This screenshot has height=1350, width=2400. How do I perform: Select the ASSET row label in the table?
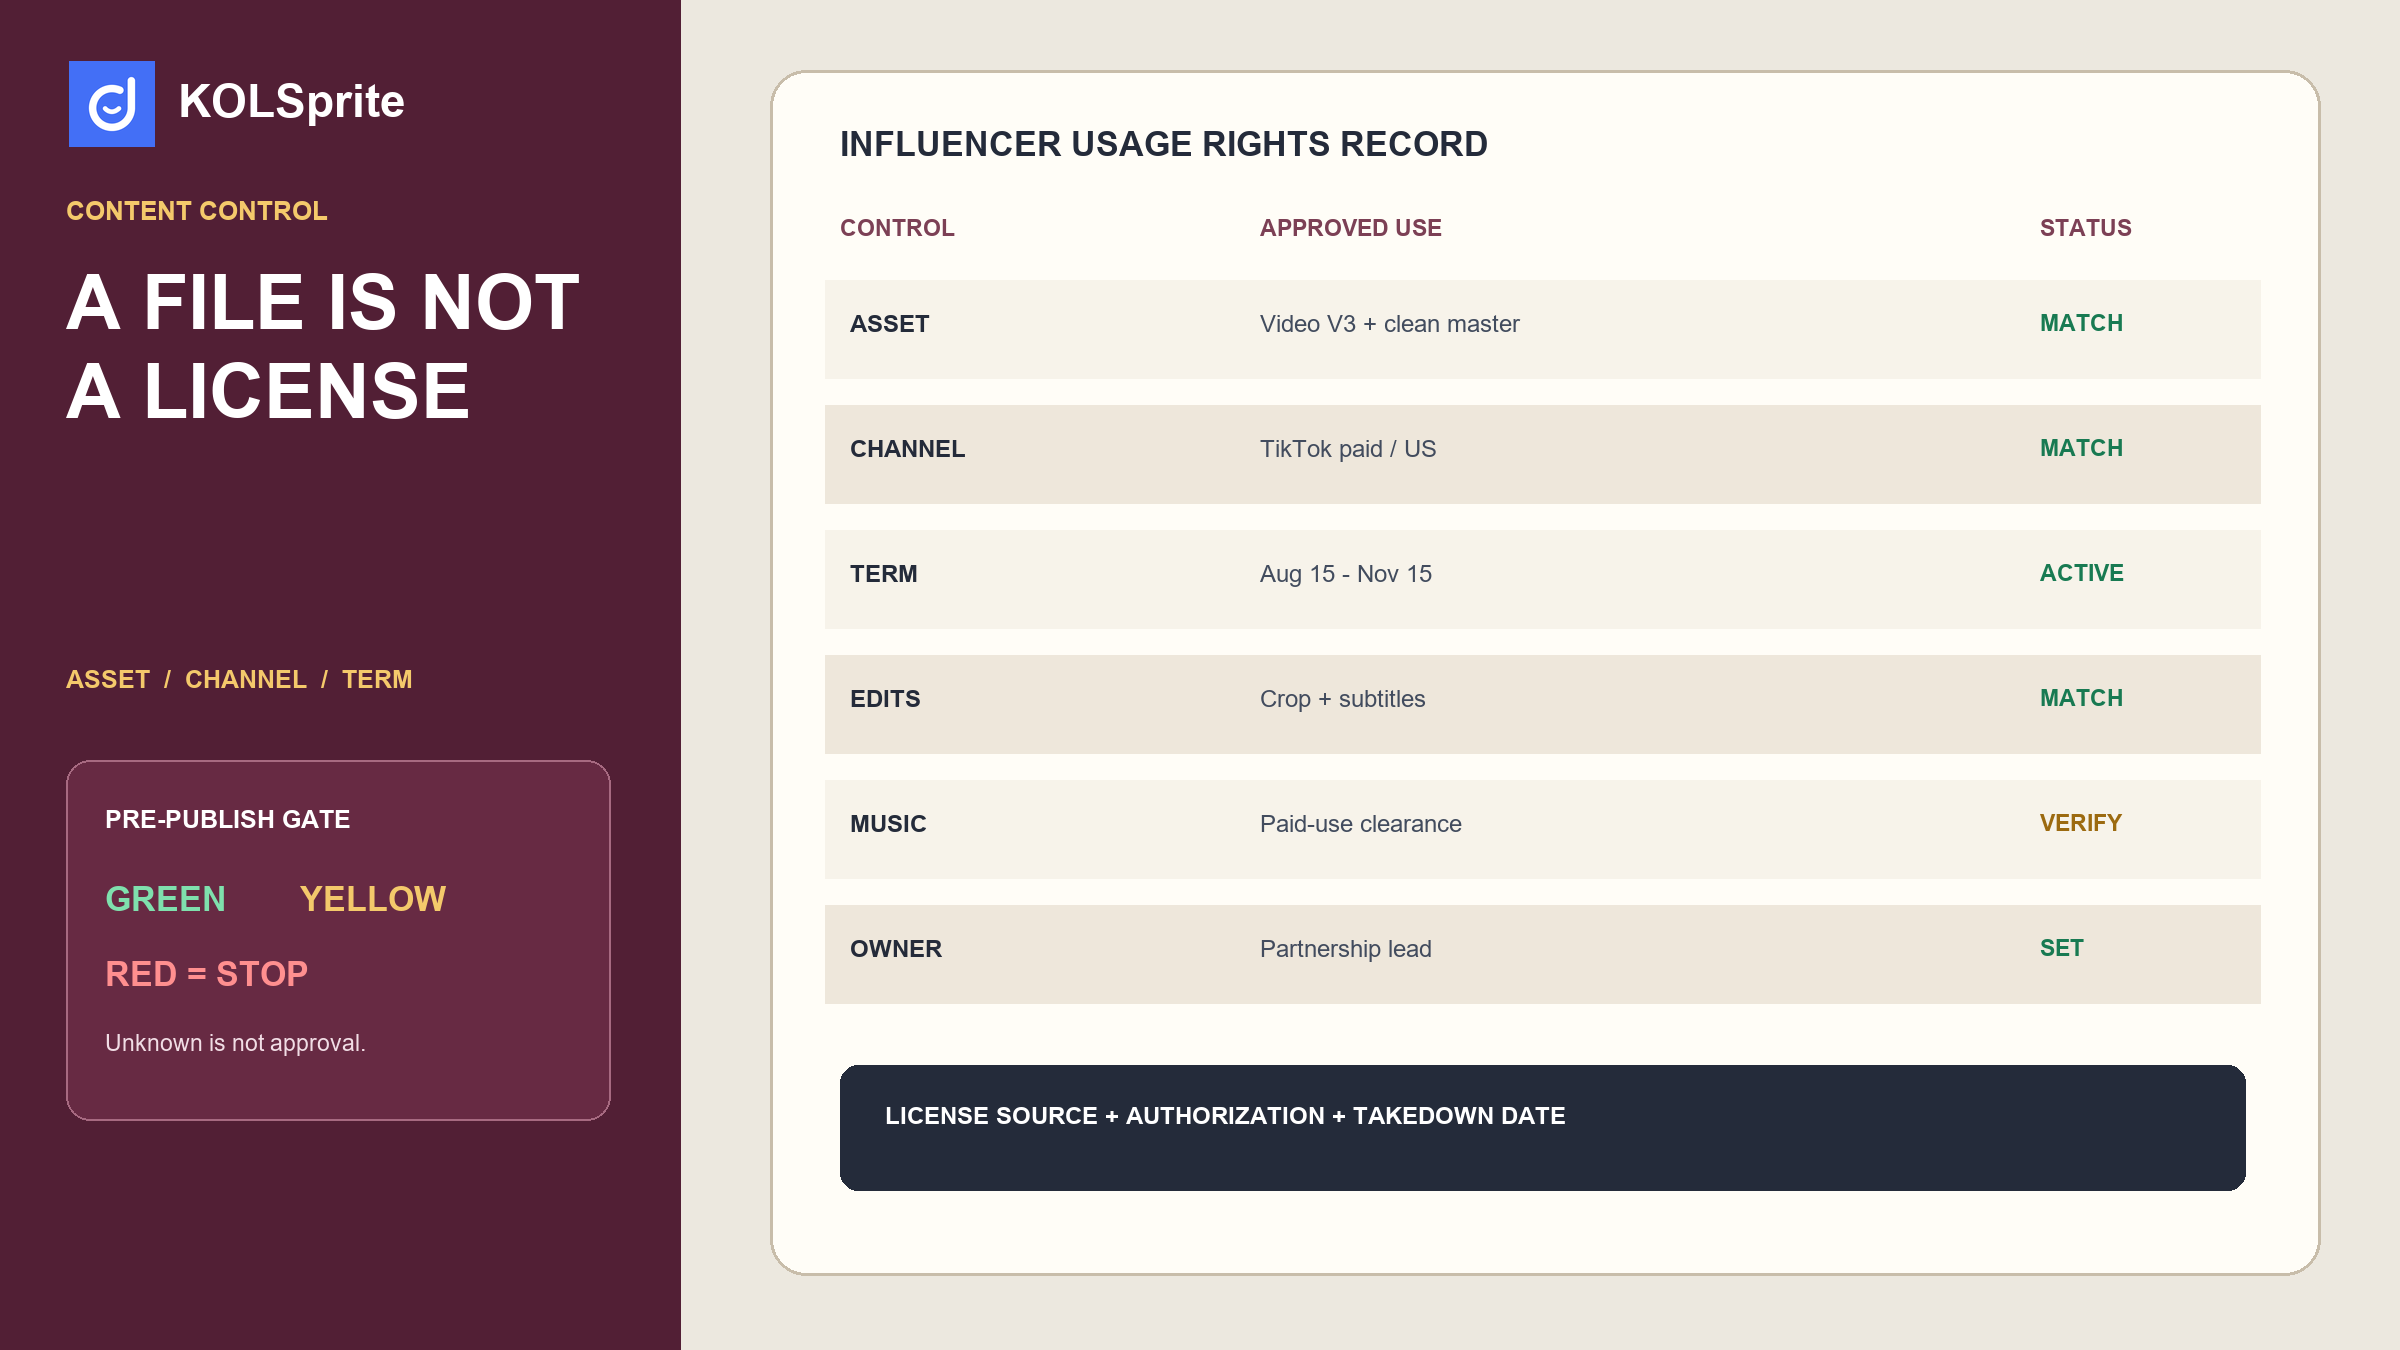tap(890, 324)
